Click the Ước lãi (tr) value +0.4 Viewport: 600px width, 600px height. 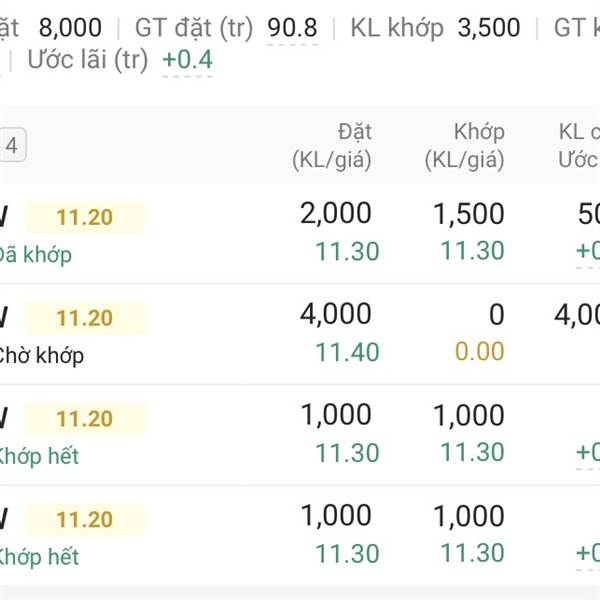(187, 60)
